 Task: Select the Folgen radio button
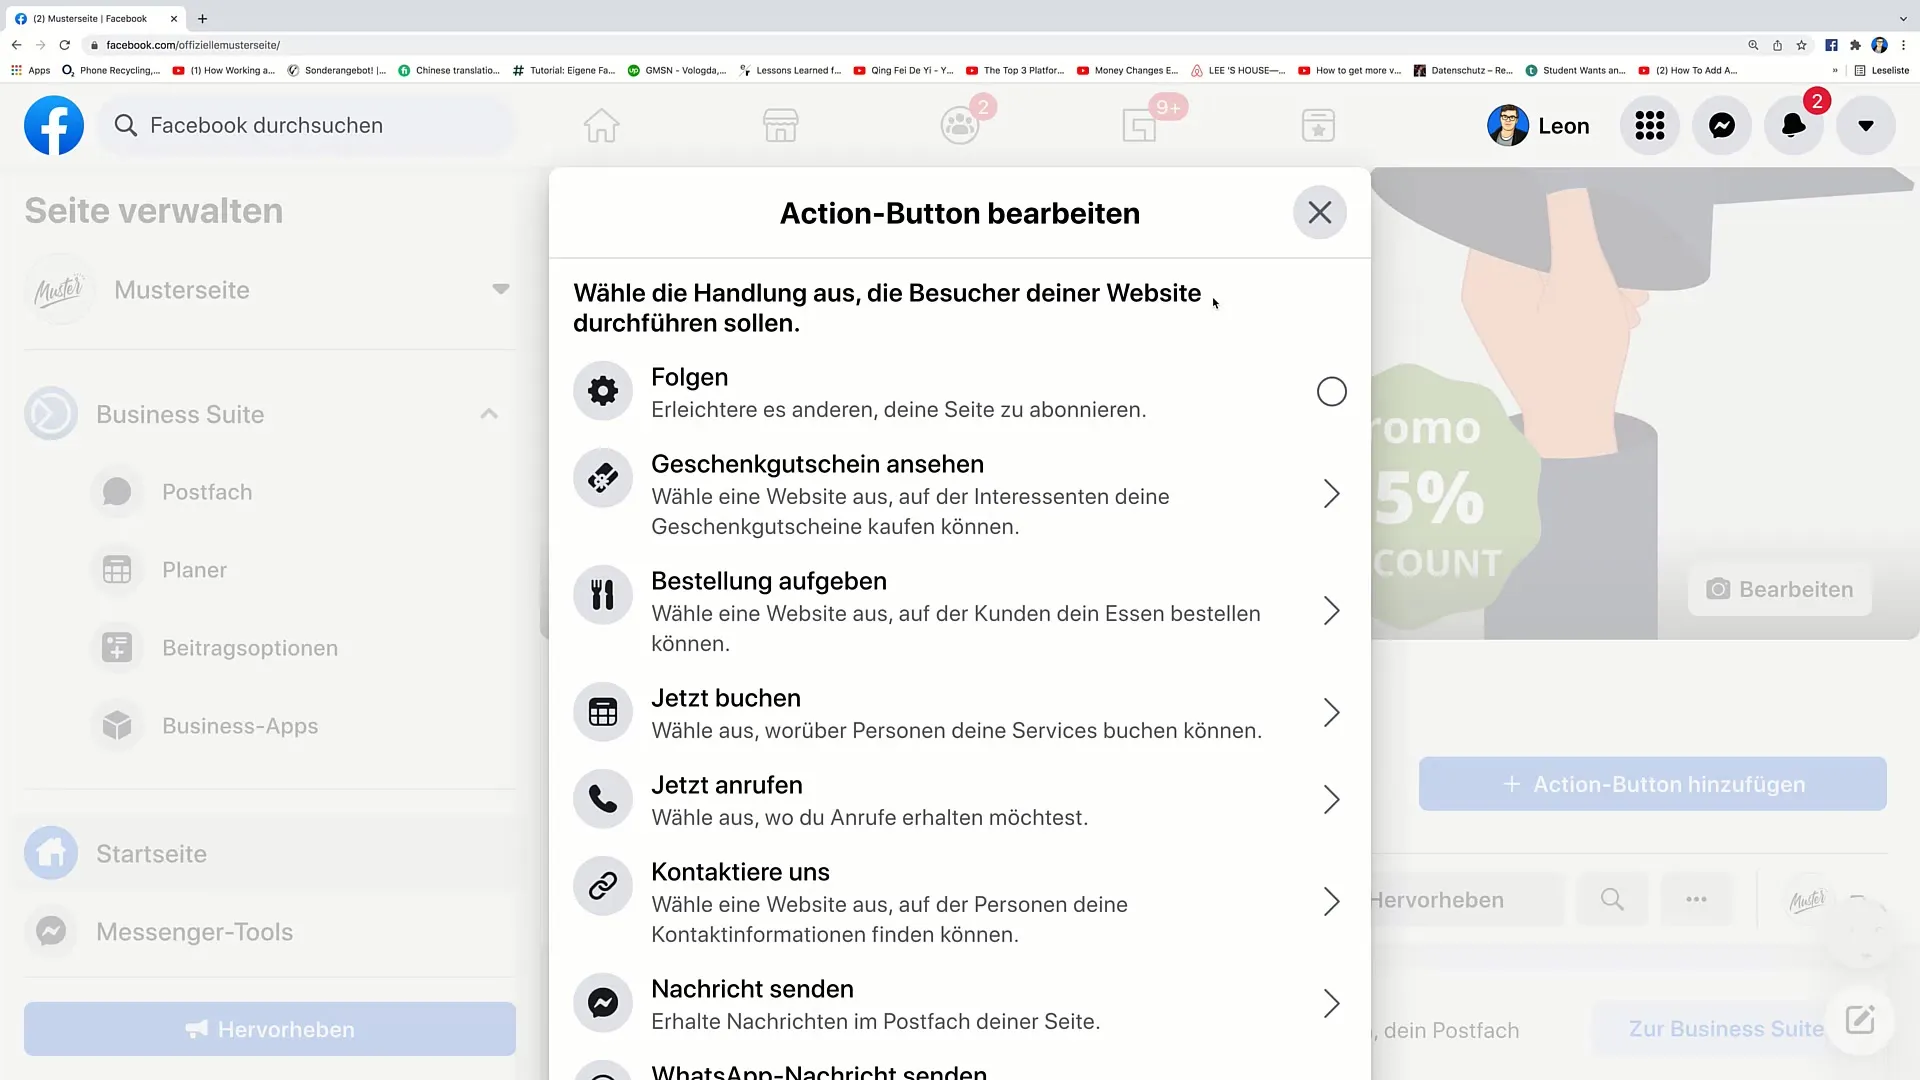point(1331,391)
